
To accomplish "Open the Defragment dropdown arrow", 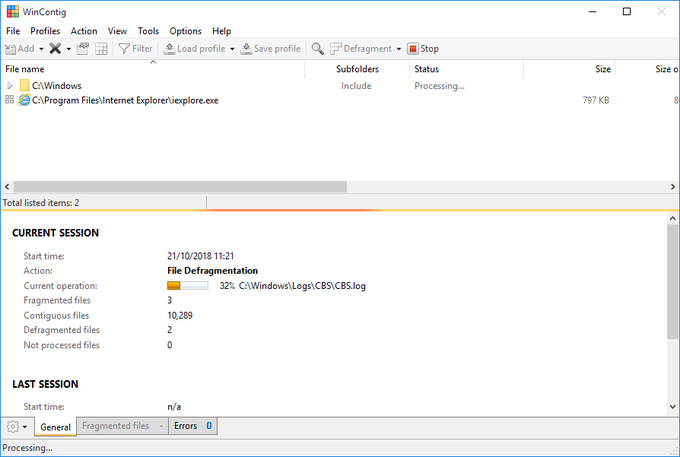I will pos(399,49).
